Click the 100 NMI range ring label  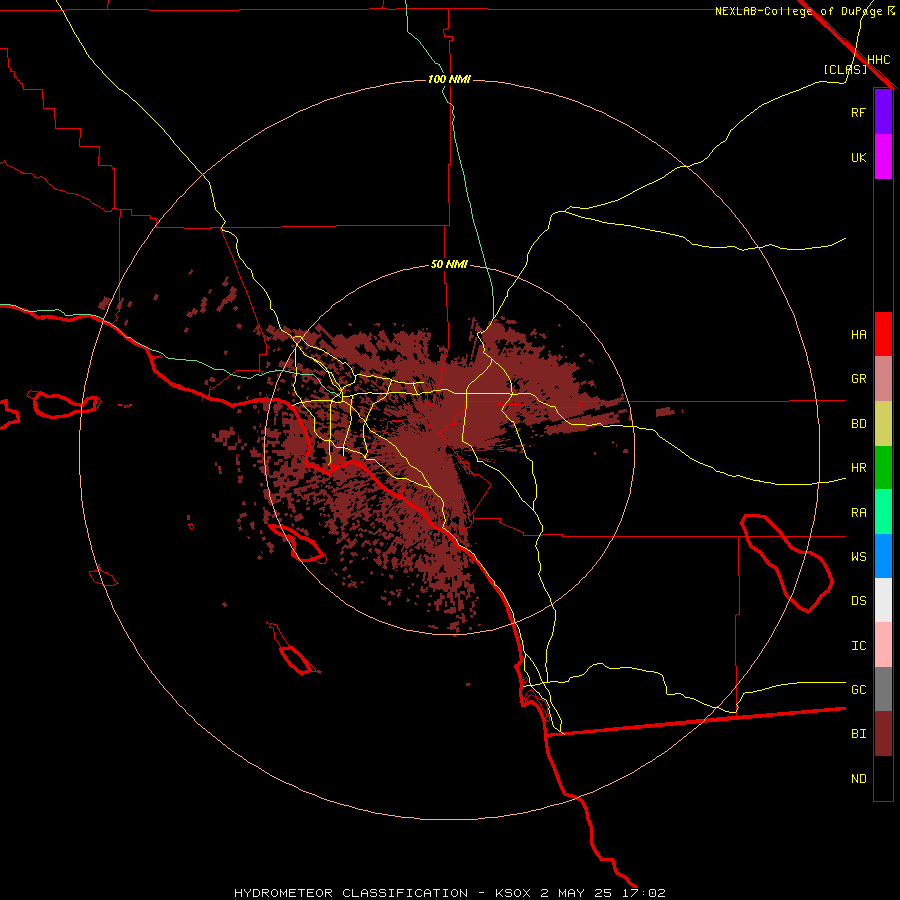449,79
